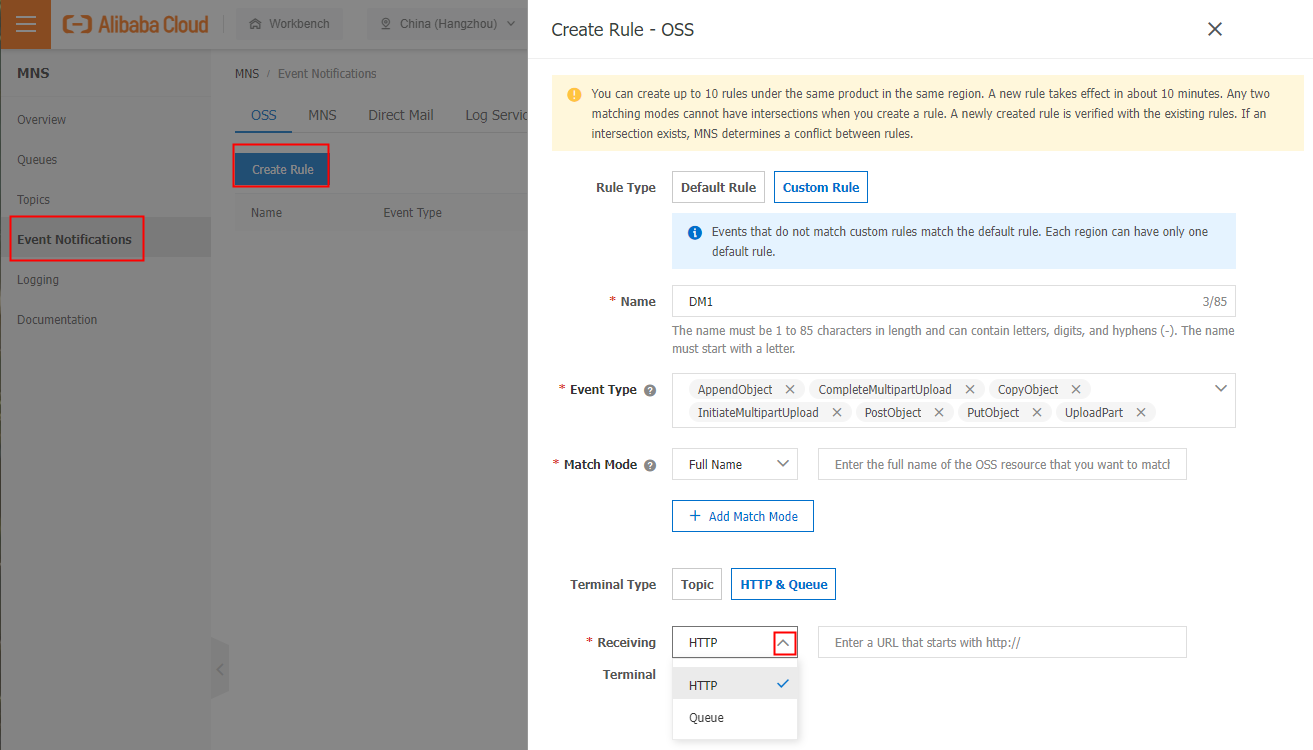Viewport: 1313px width, 750px height.
Task: Switch to the Direct Mail tab
Action: pyautogui.click(x=401, y=115)
